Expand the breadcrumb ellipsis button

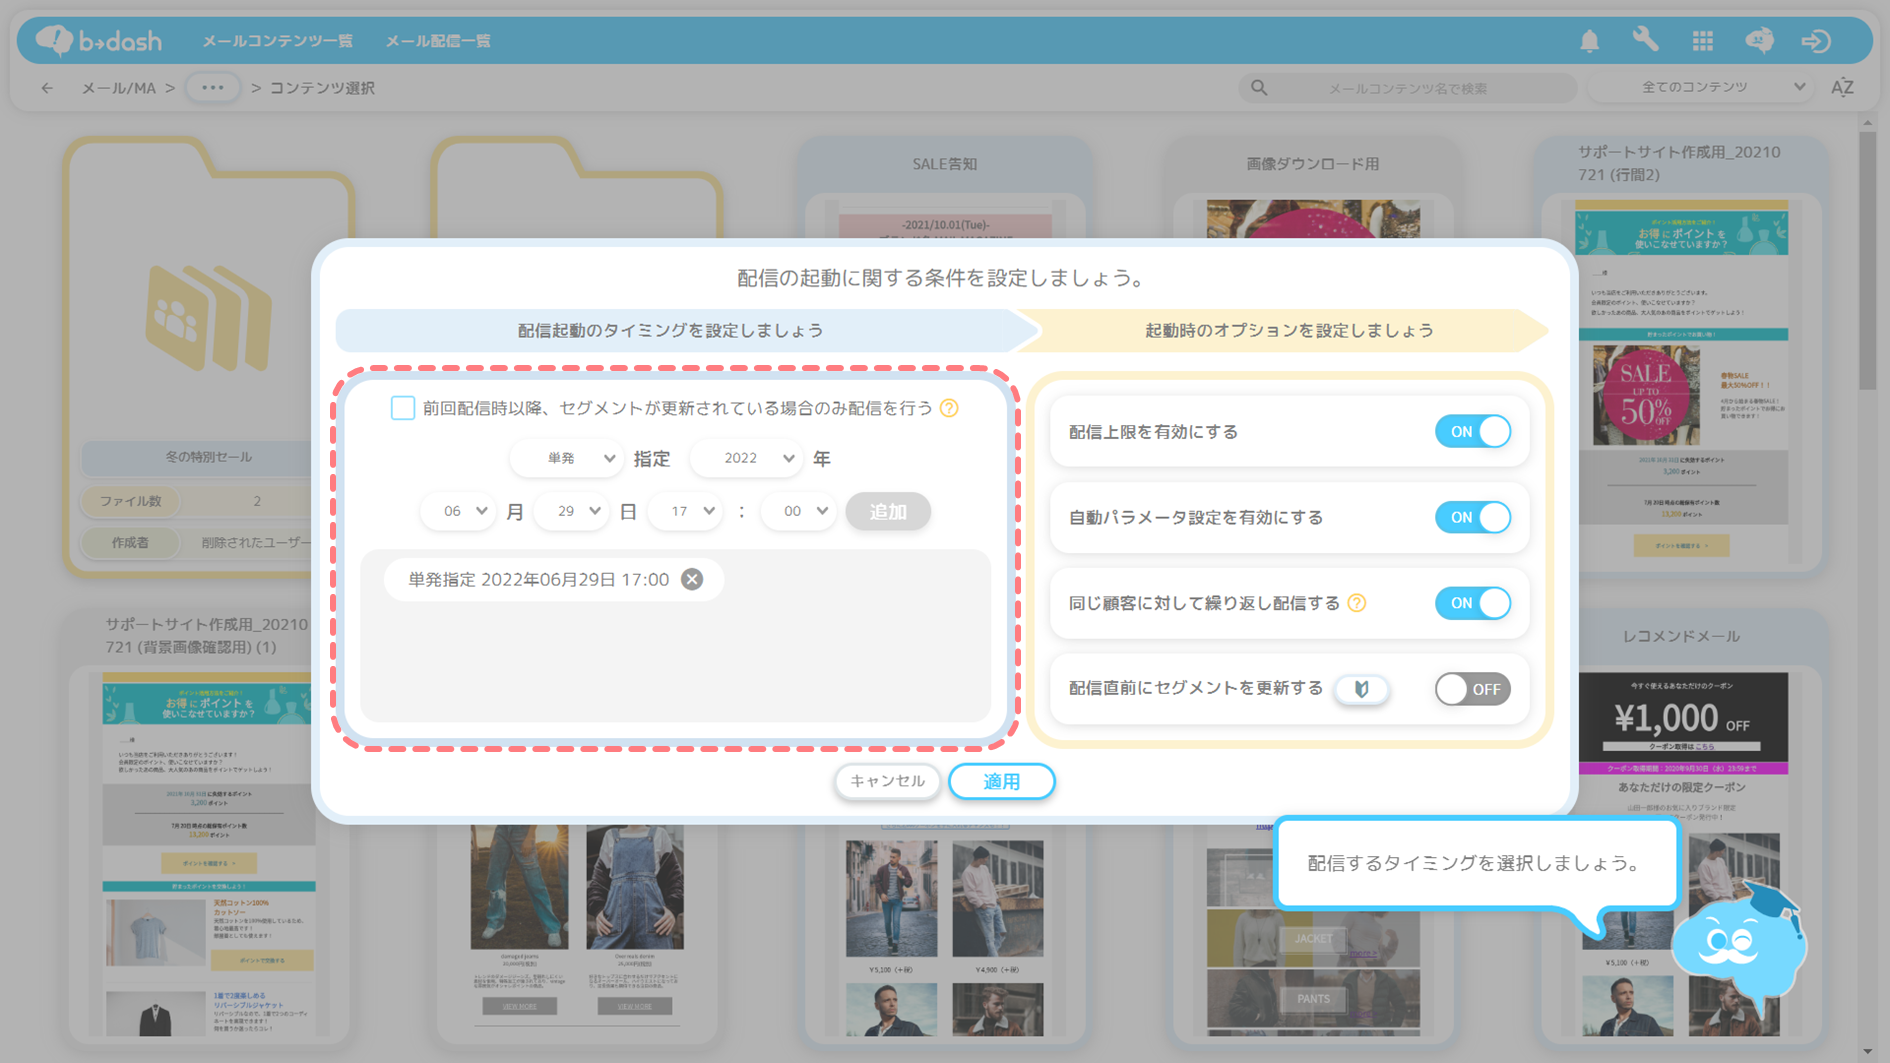pos(213,88)
